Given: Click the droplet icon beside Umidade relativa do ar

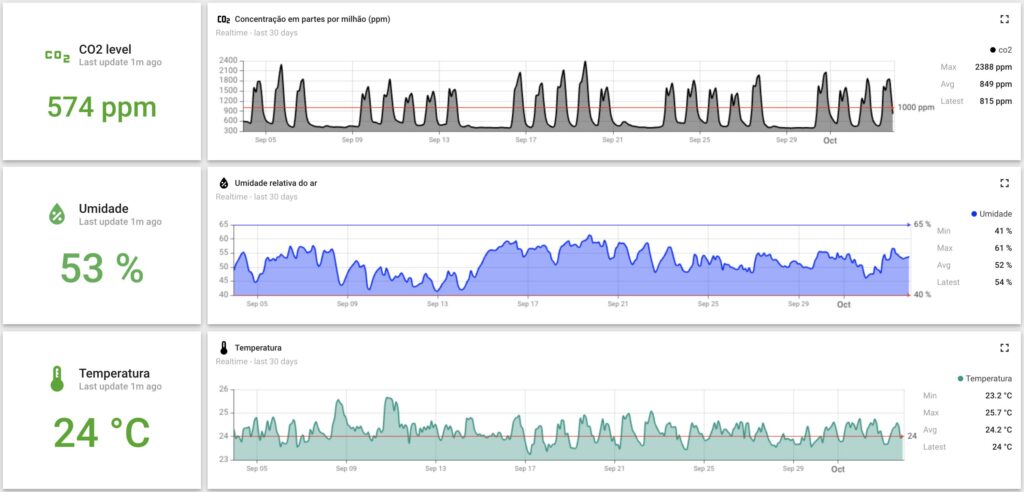Looking at the screenshot, I should pos(223,183).
